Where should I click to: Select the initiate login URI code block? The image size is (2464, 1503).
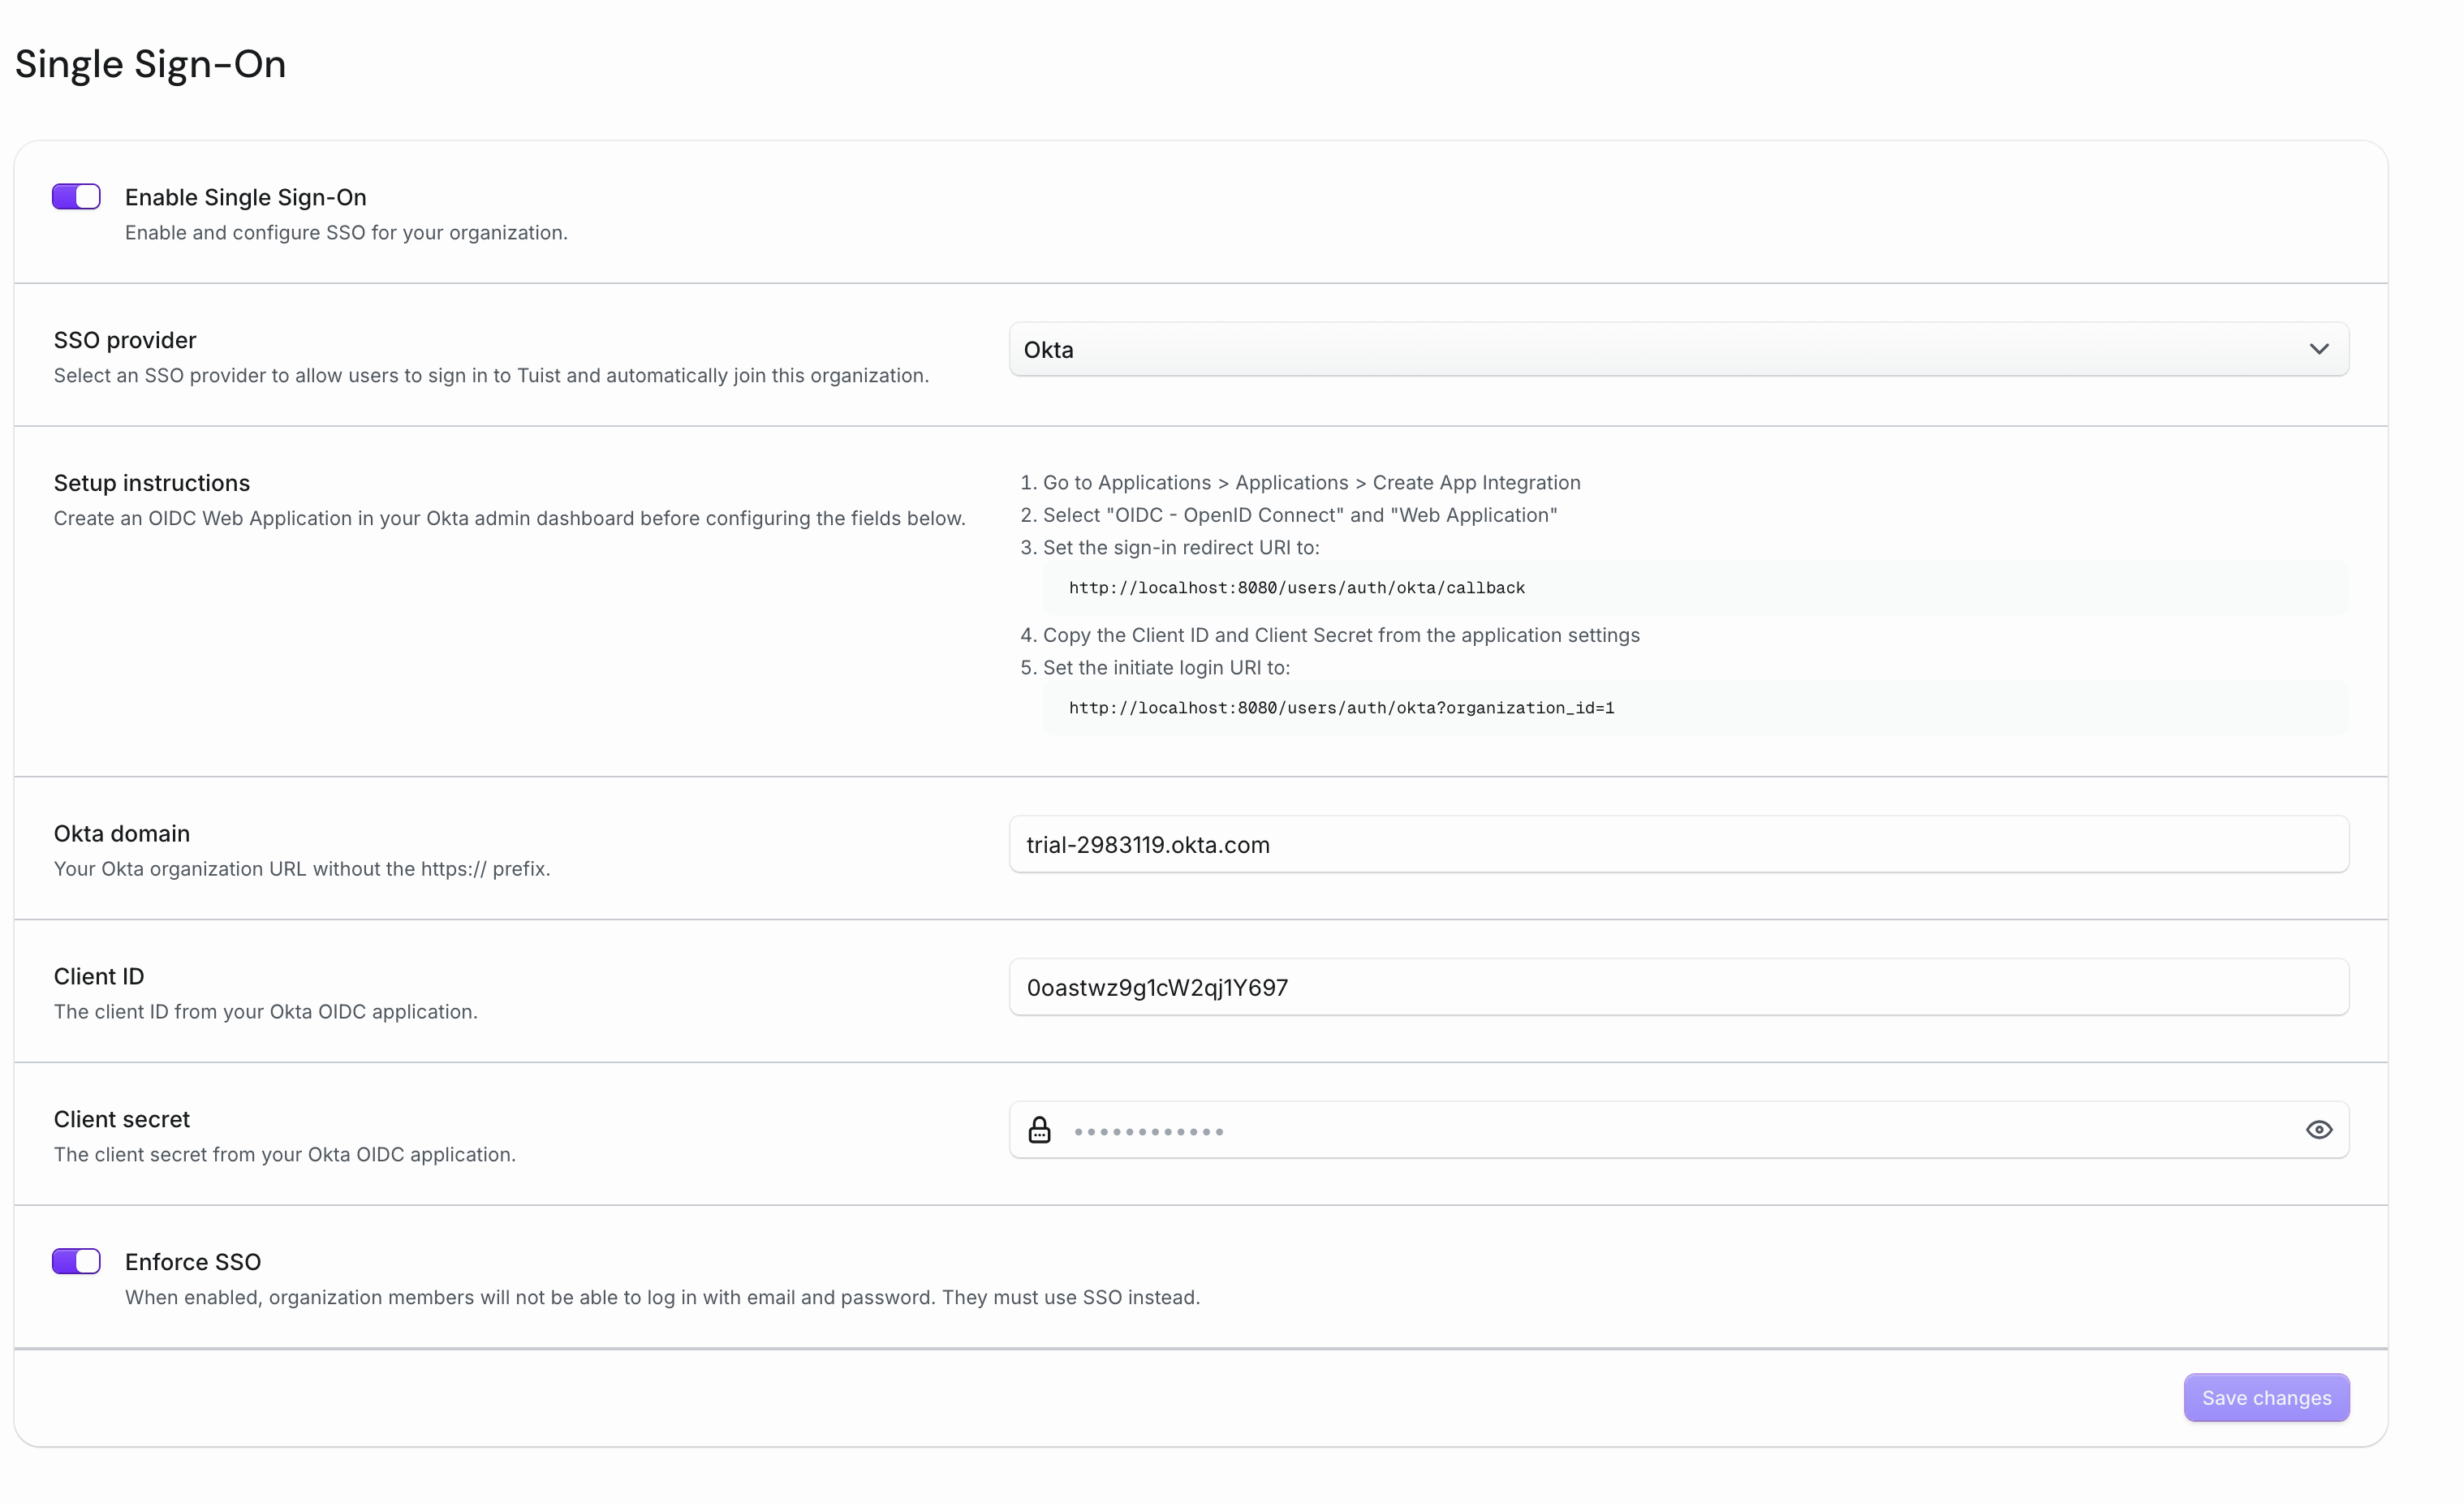pos(1341,707)
